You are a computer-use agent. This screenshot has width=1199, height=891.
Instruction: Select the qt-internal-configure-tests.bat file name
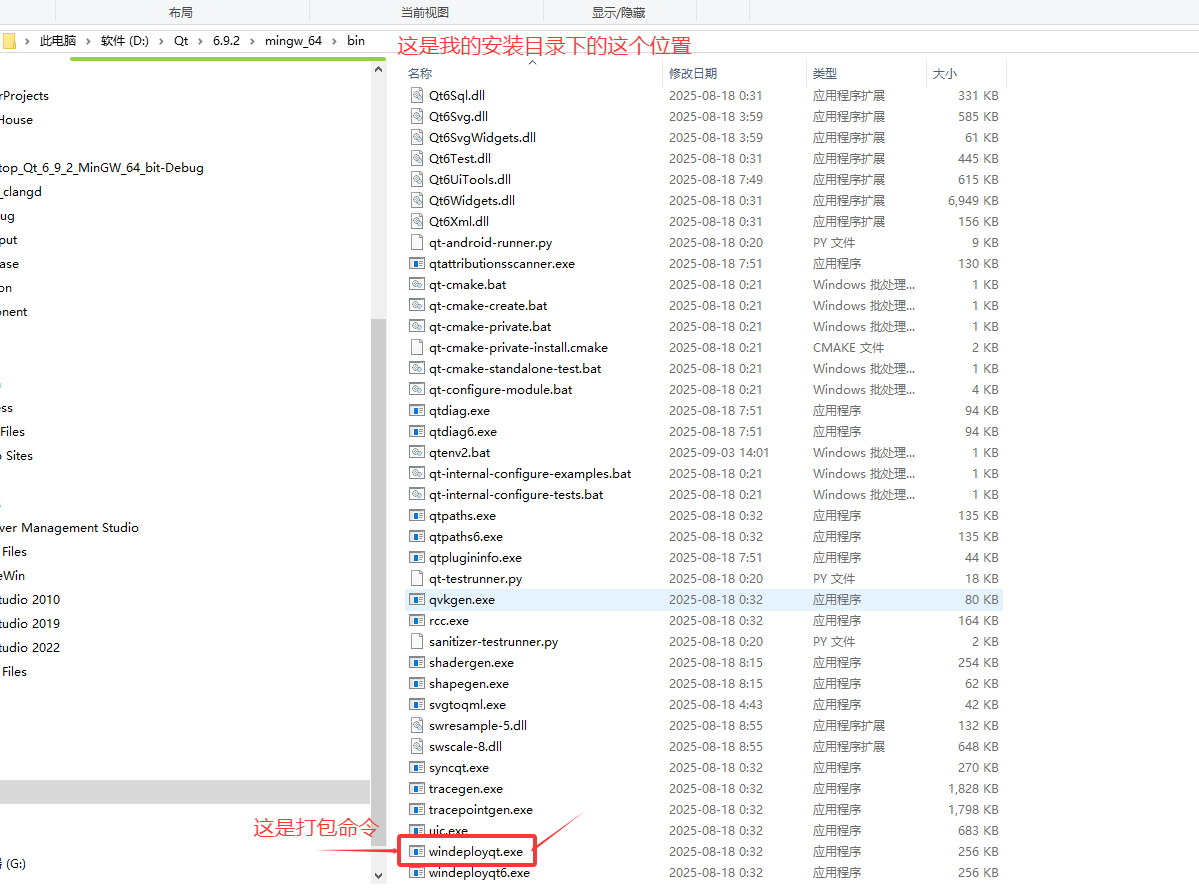[x=516, y=495]
